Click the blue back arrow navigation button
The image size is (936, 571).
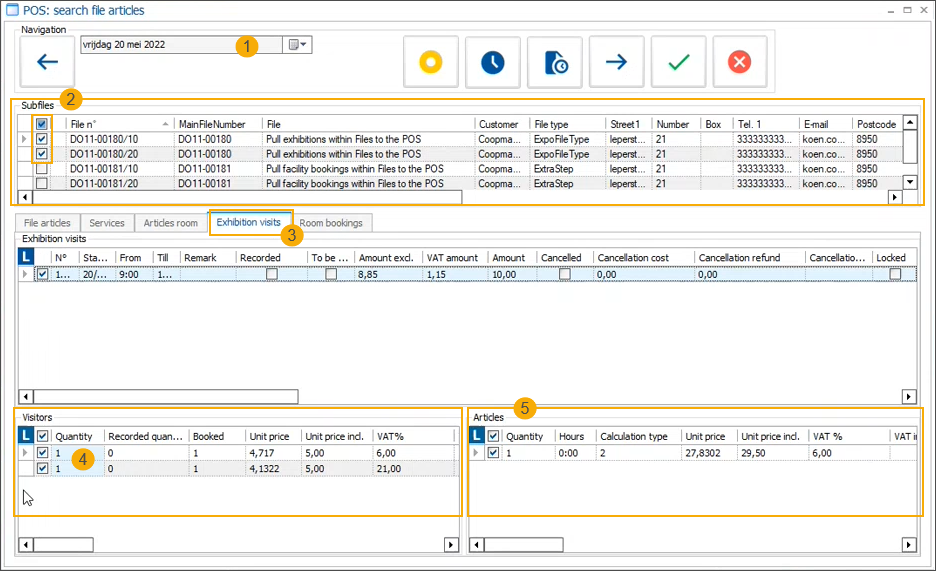(x=47, y=62)
